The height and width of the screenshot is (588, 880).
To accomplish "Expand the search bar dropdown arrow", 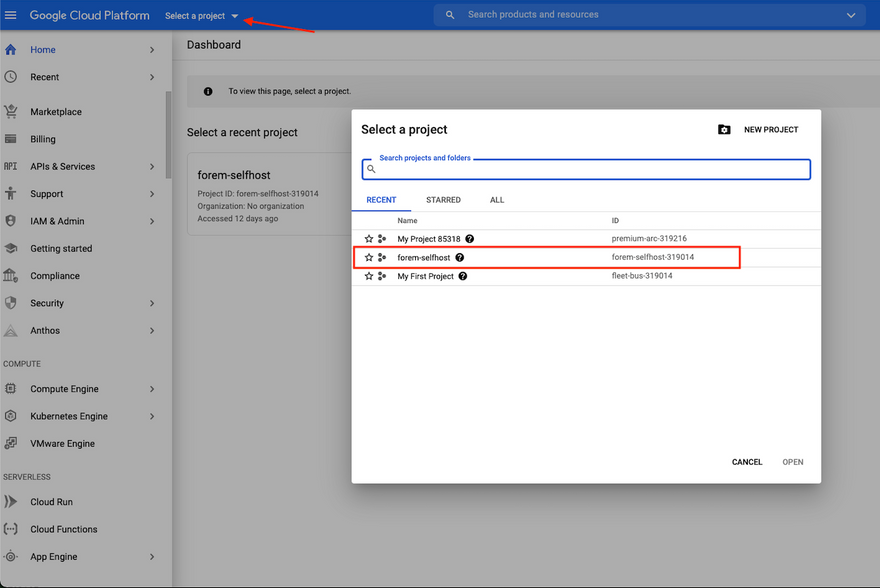I will (851, 15).
